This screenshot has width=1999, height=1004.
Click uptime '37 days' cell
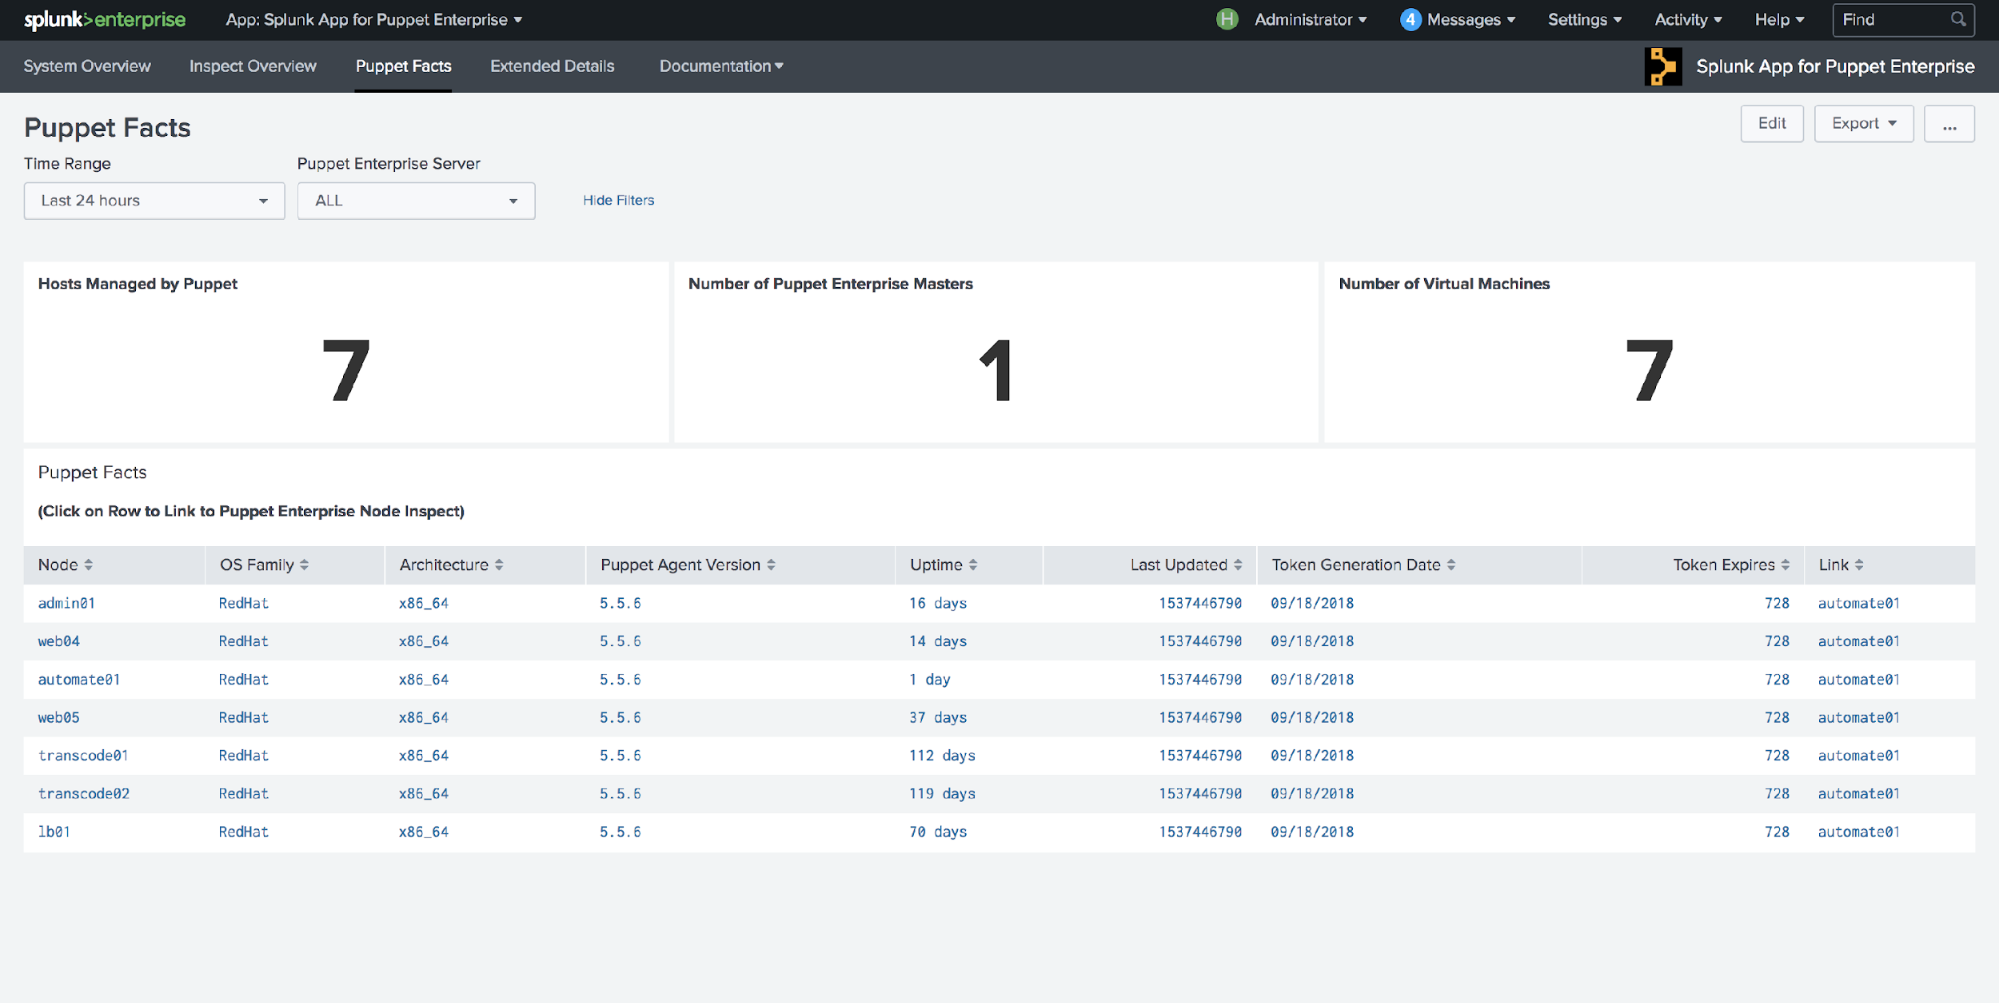(938, 718)
